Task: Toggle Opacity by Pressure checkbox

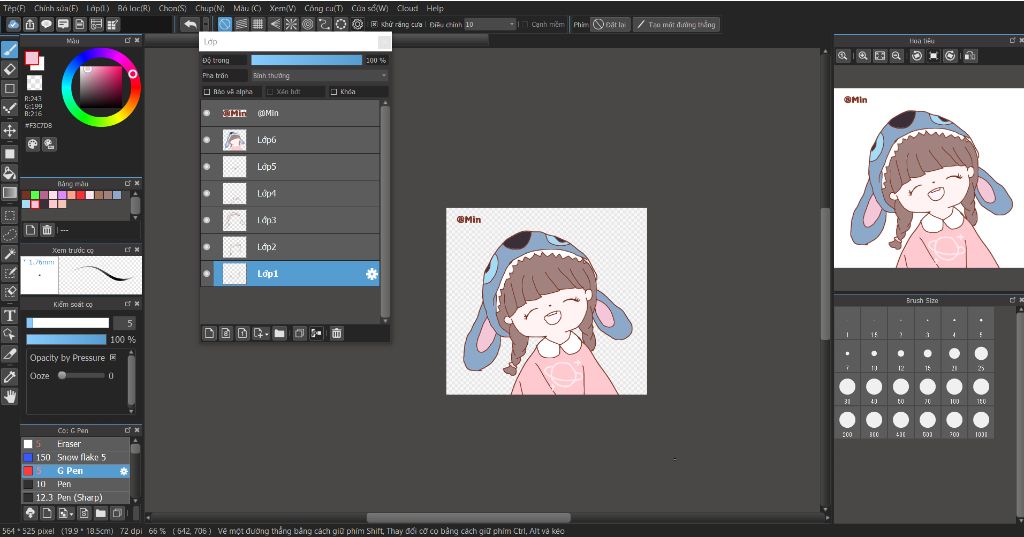Action: [x=113, y=357]
